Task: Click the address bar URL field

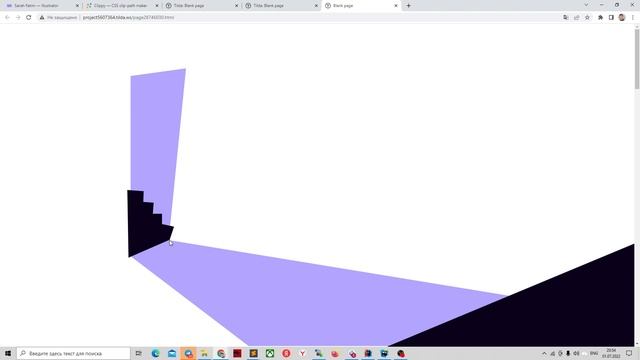Action: coord(128,18)
